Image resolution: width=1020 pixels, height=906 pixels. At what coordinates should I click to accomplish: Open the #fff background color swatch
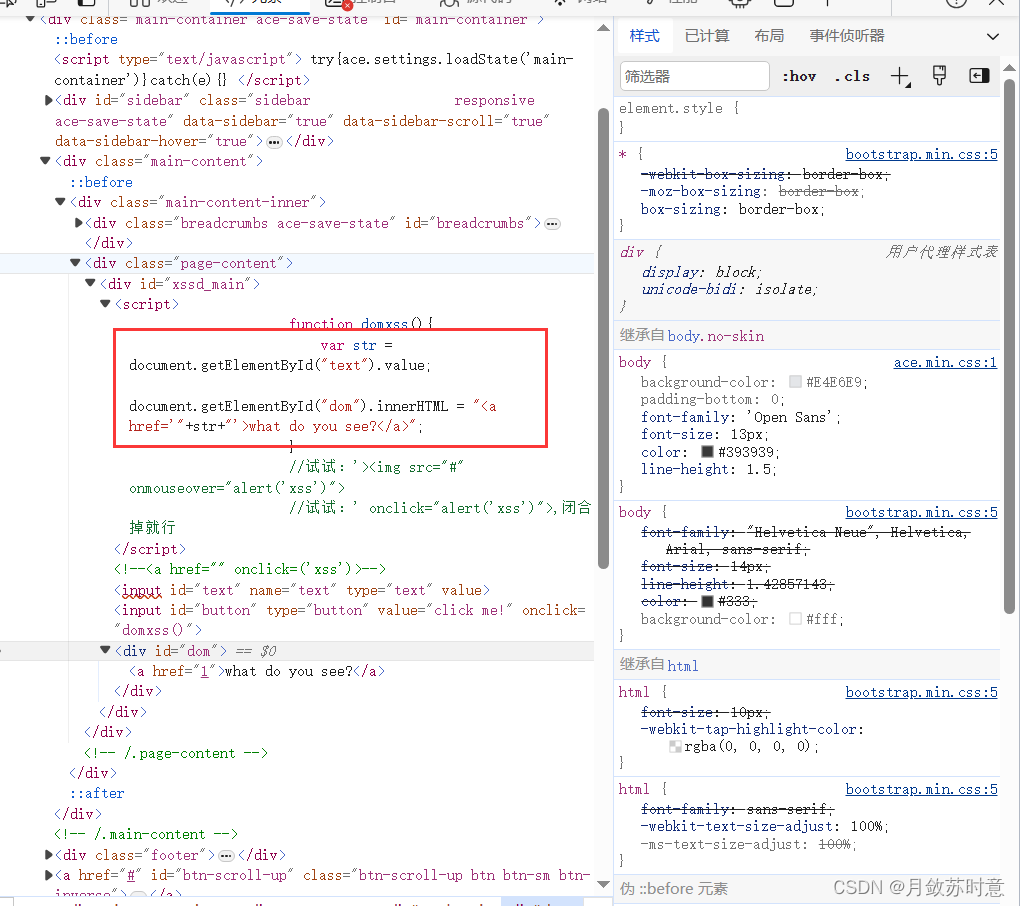click(795, 619)
